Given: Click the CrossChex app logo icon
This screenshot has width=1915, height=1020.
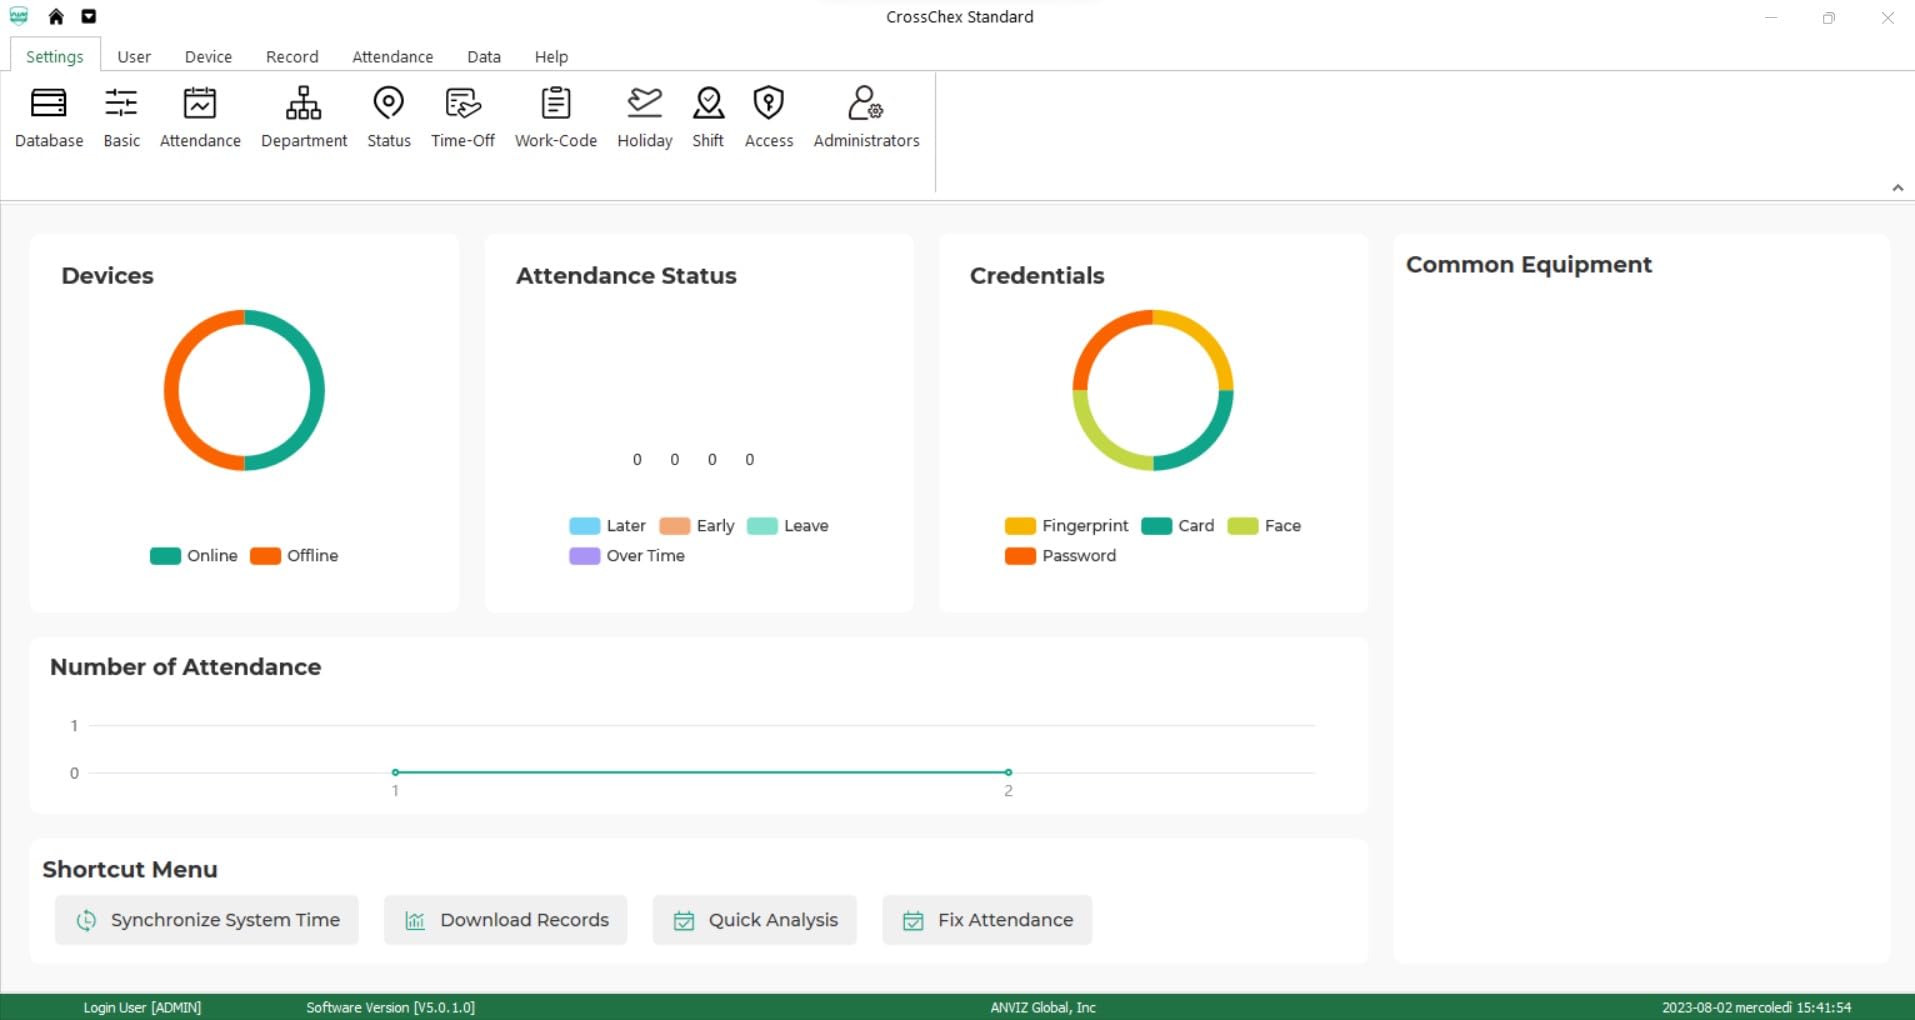Looking at the screenshot, I should [x=19, y=16].
